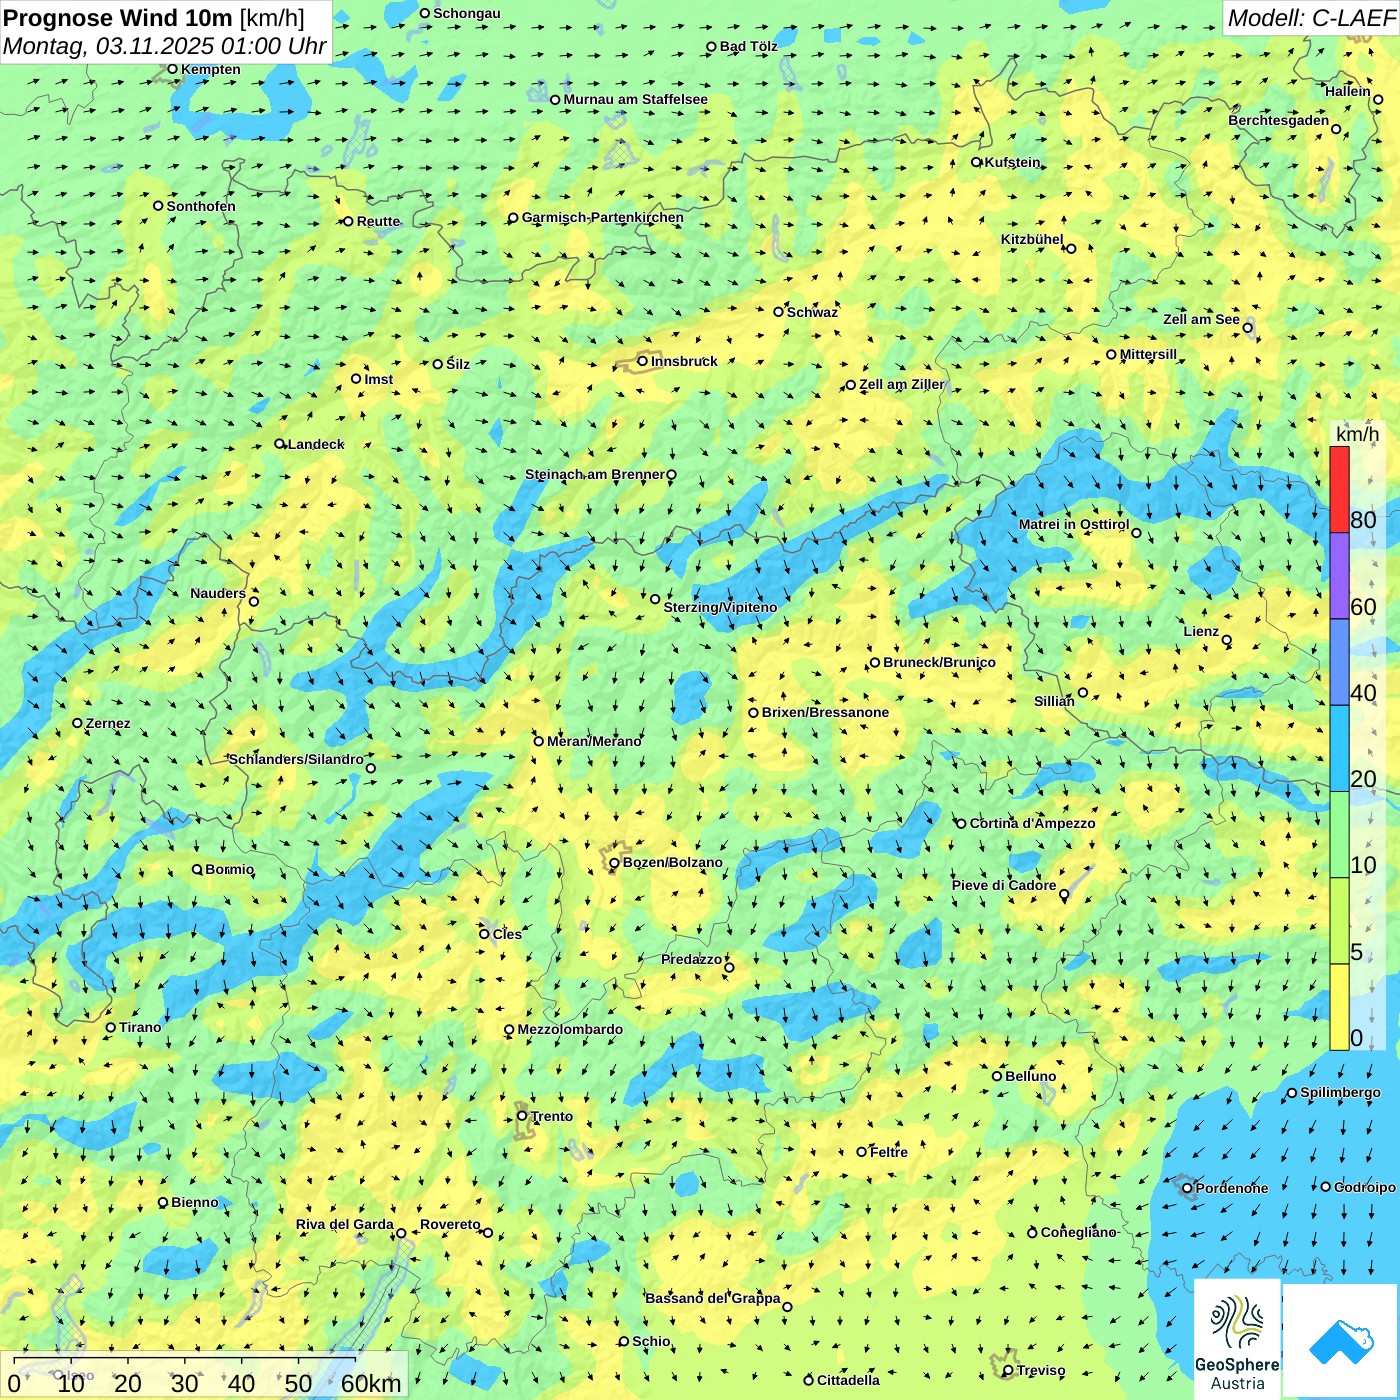
Task: Select the Brixen/Bressanone label
Action: (825, 712)
